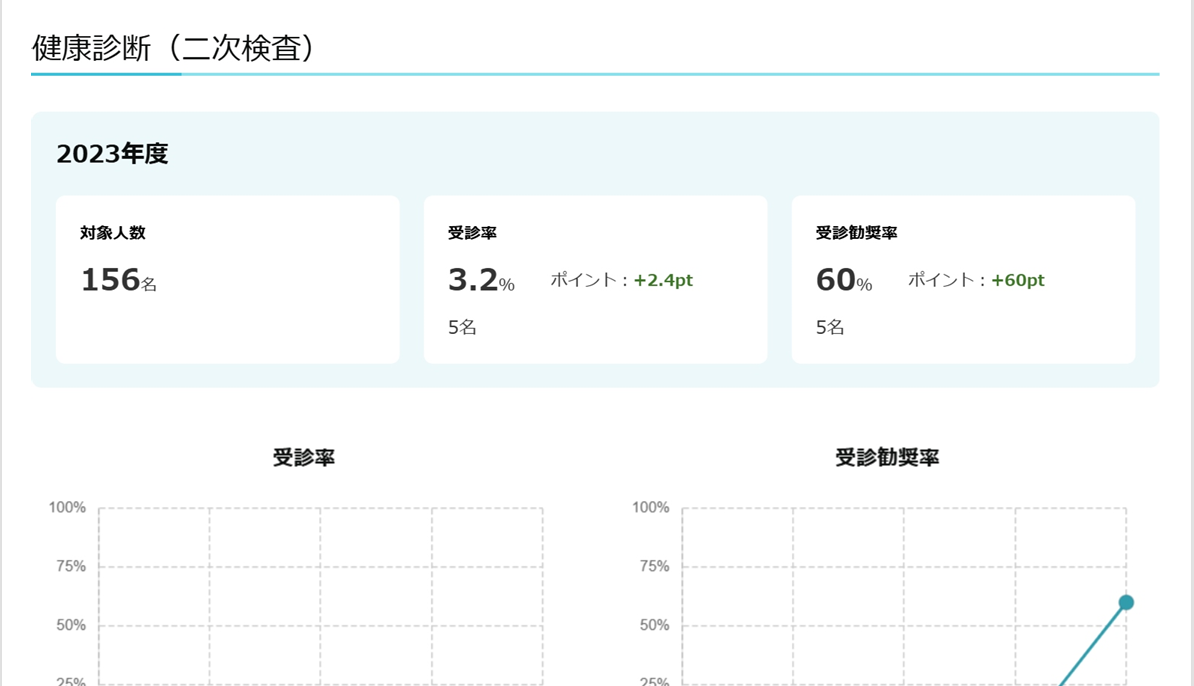Click the 50% axis label on 受診率 chart
This screenshot has width=1194, height=686.
coord(71,625)
